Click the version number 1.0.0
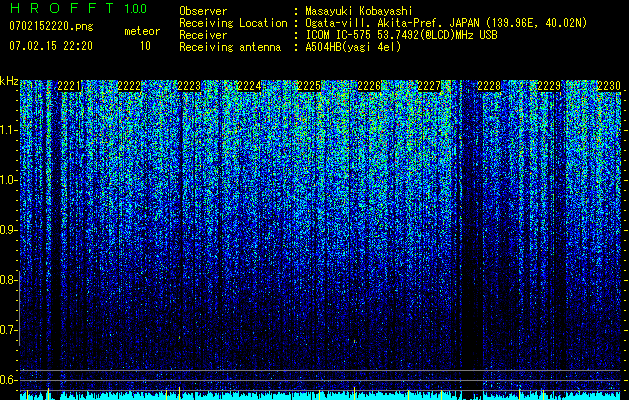The width and height of the screenshot is (629, 400). click(136, 8)
